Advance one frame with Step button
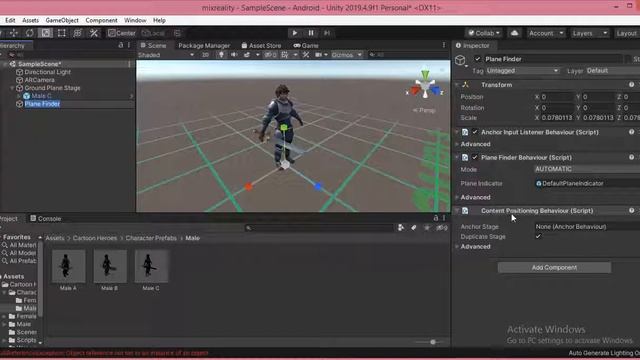Screen dimensions: 640x360 327,33
